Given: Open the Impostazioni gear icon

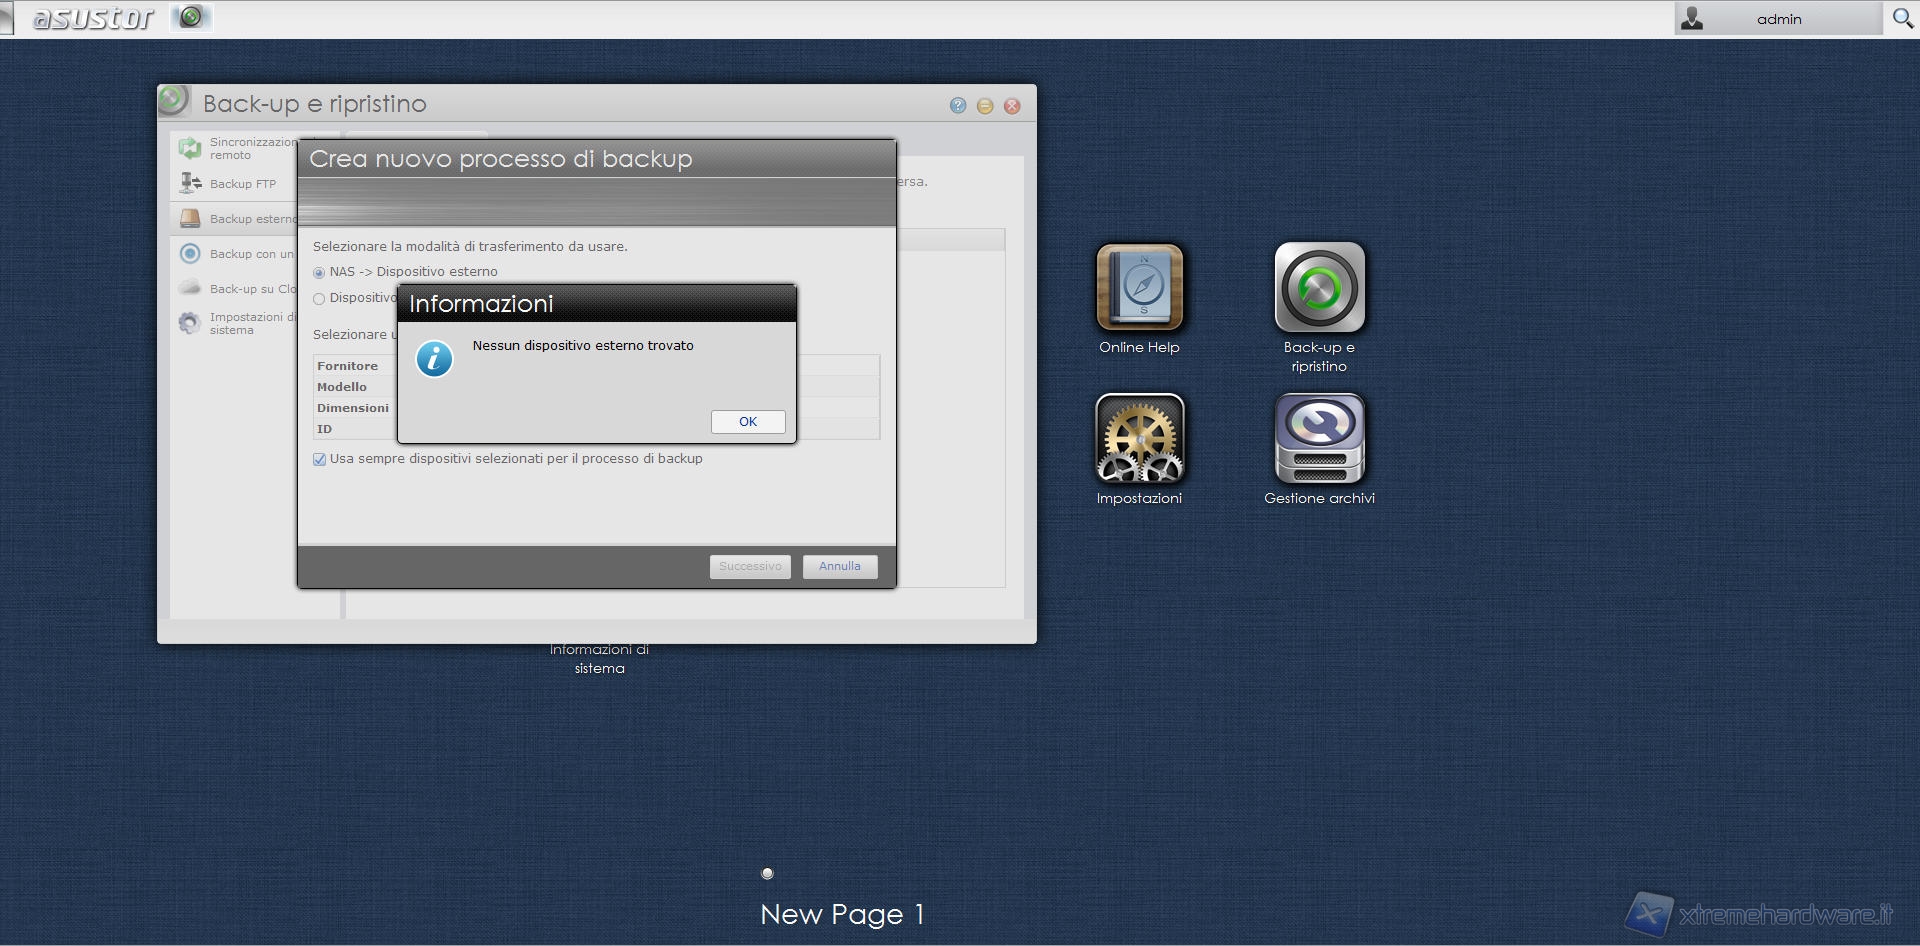Looking at the screenshot, I should coord(1139,439).
